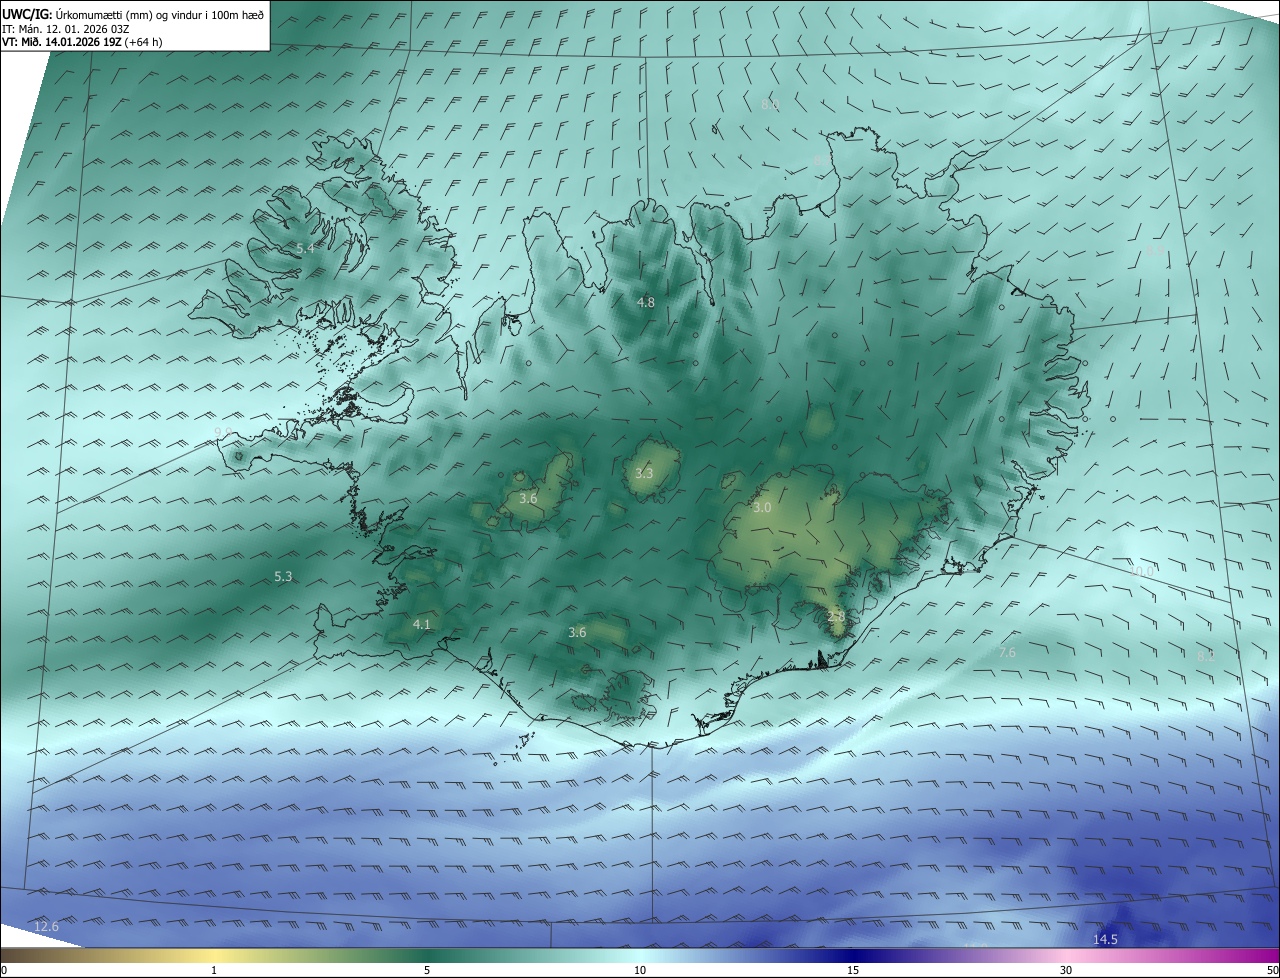Viewport: 1280px width, 978px height.
Task: Click the 4.8 value in north Iceland
Action: (x=646, y=302)
